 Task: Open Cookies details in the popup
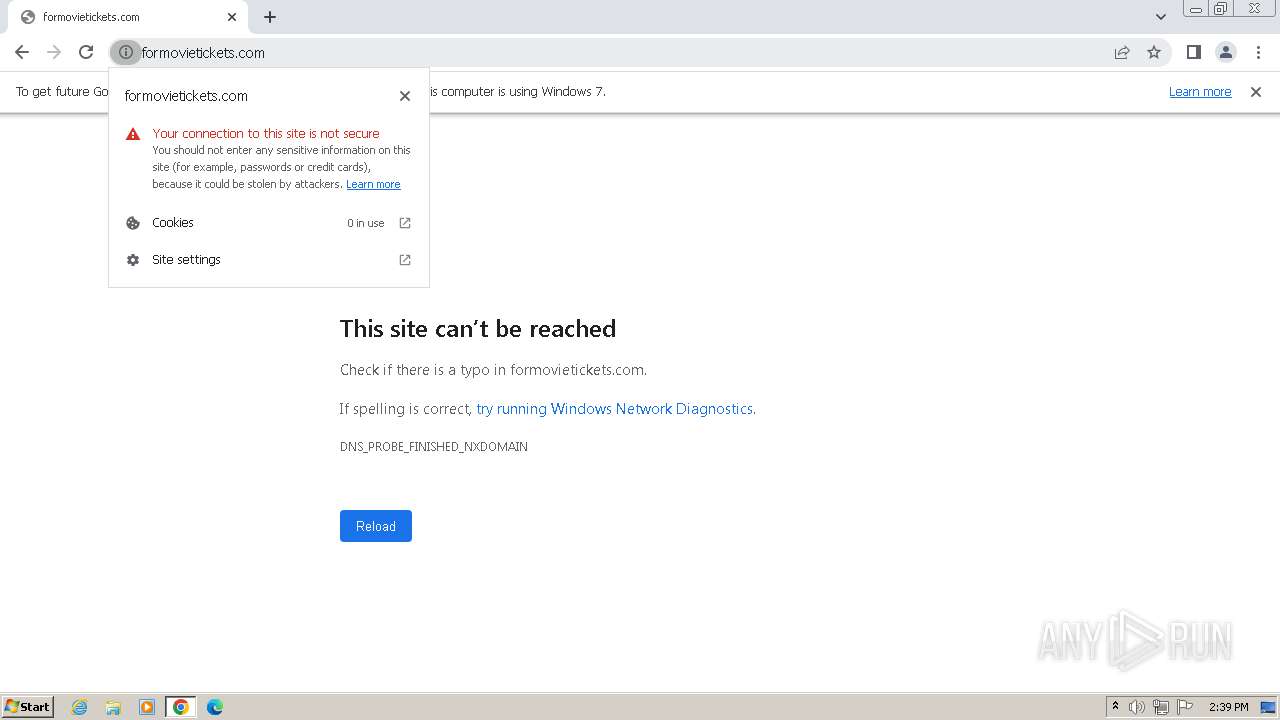pos(269,223)
